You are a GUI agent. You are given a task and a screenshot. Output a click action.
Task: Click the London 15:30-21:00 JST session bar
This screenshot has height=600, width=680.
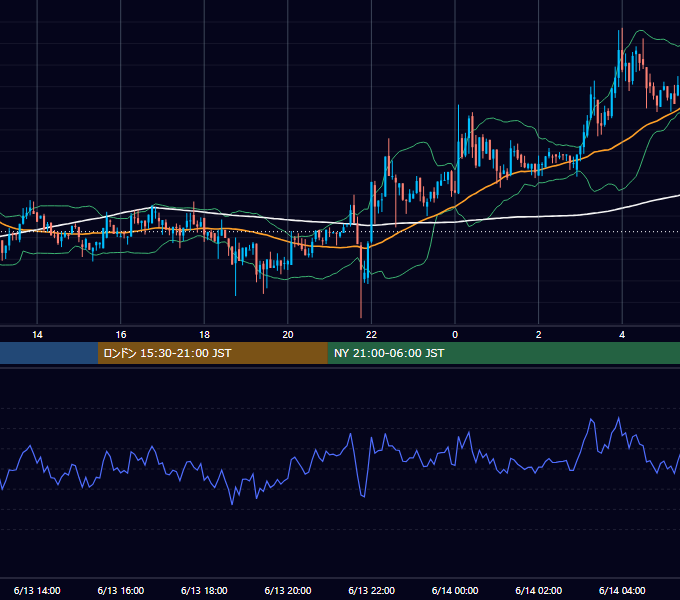pyautogui.click(x=212, y=353)
